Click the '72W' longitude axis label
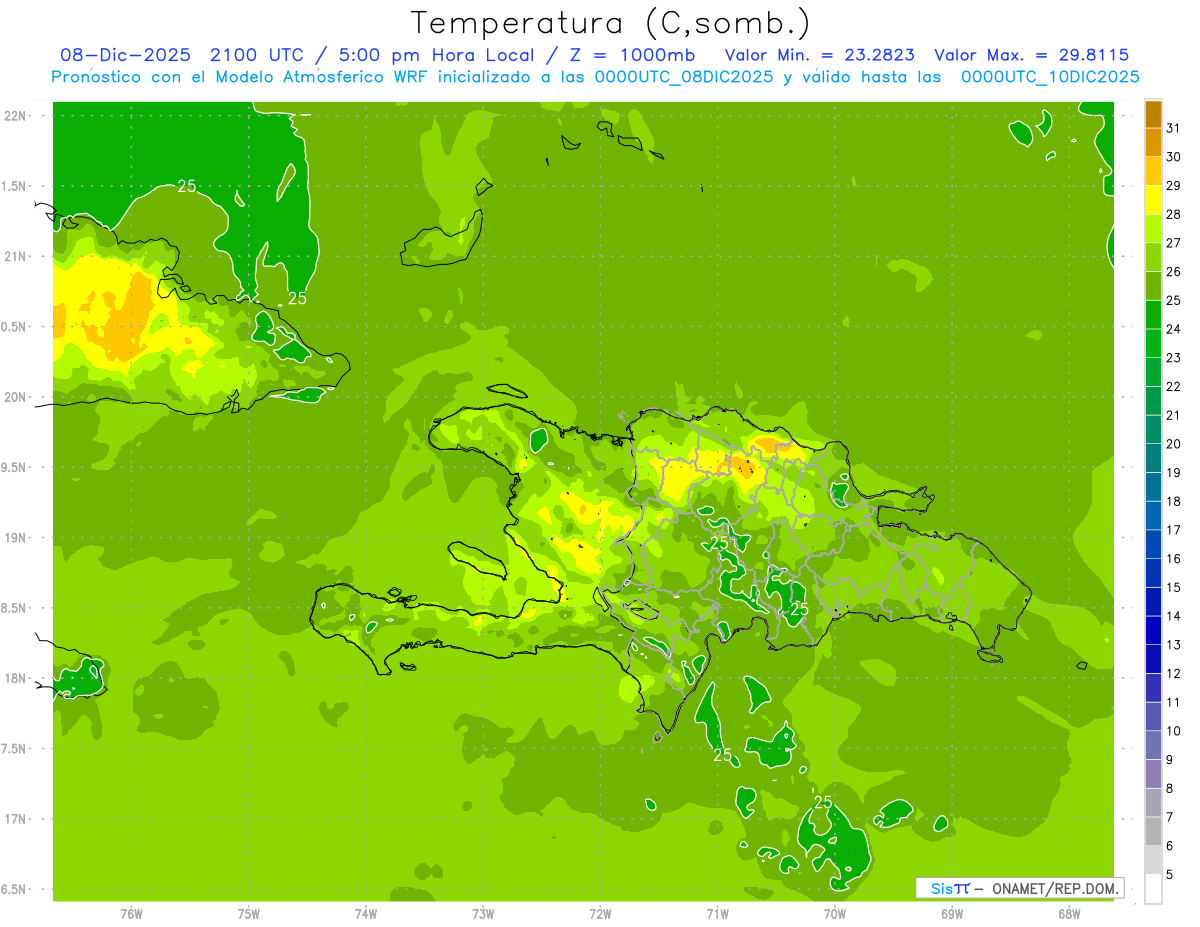1200x927 pixels. pyautogui.click(x=600, y=913)
